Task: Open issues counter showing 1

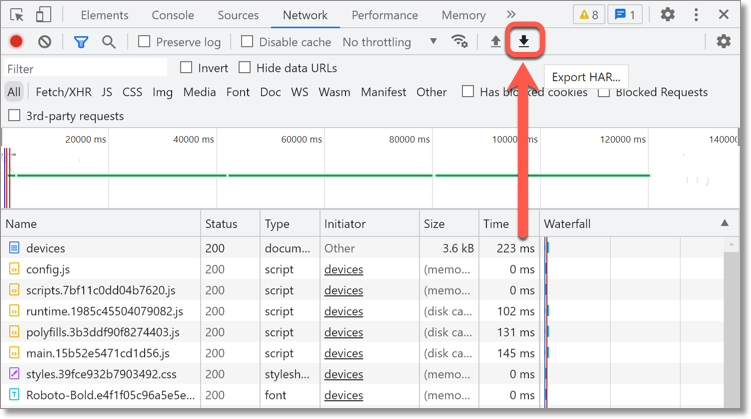Action: click(625, 15)
